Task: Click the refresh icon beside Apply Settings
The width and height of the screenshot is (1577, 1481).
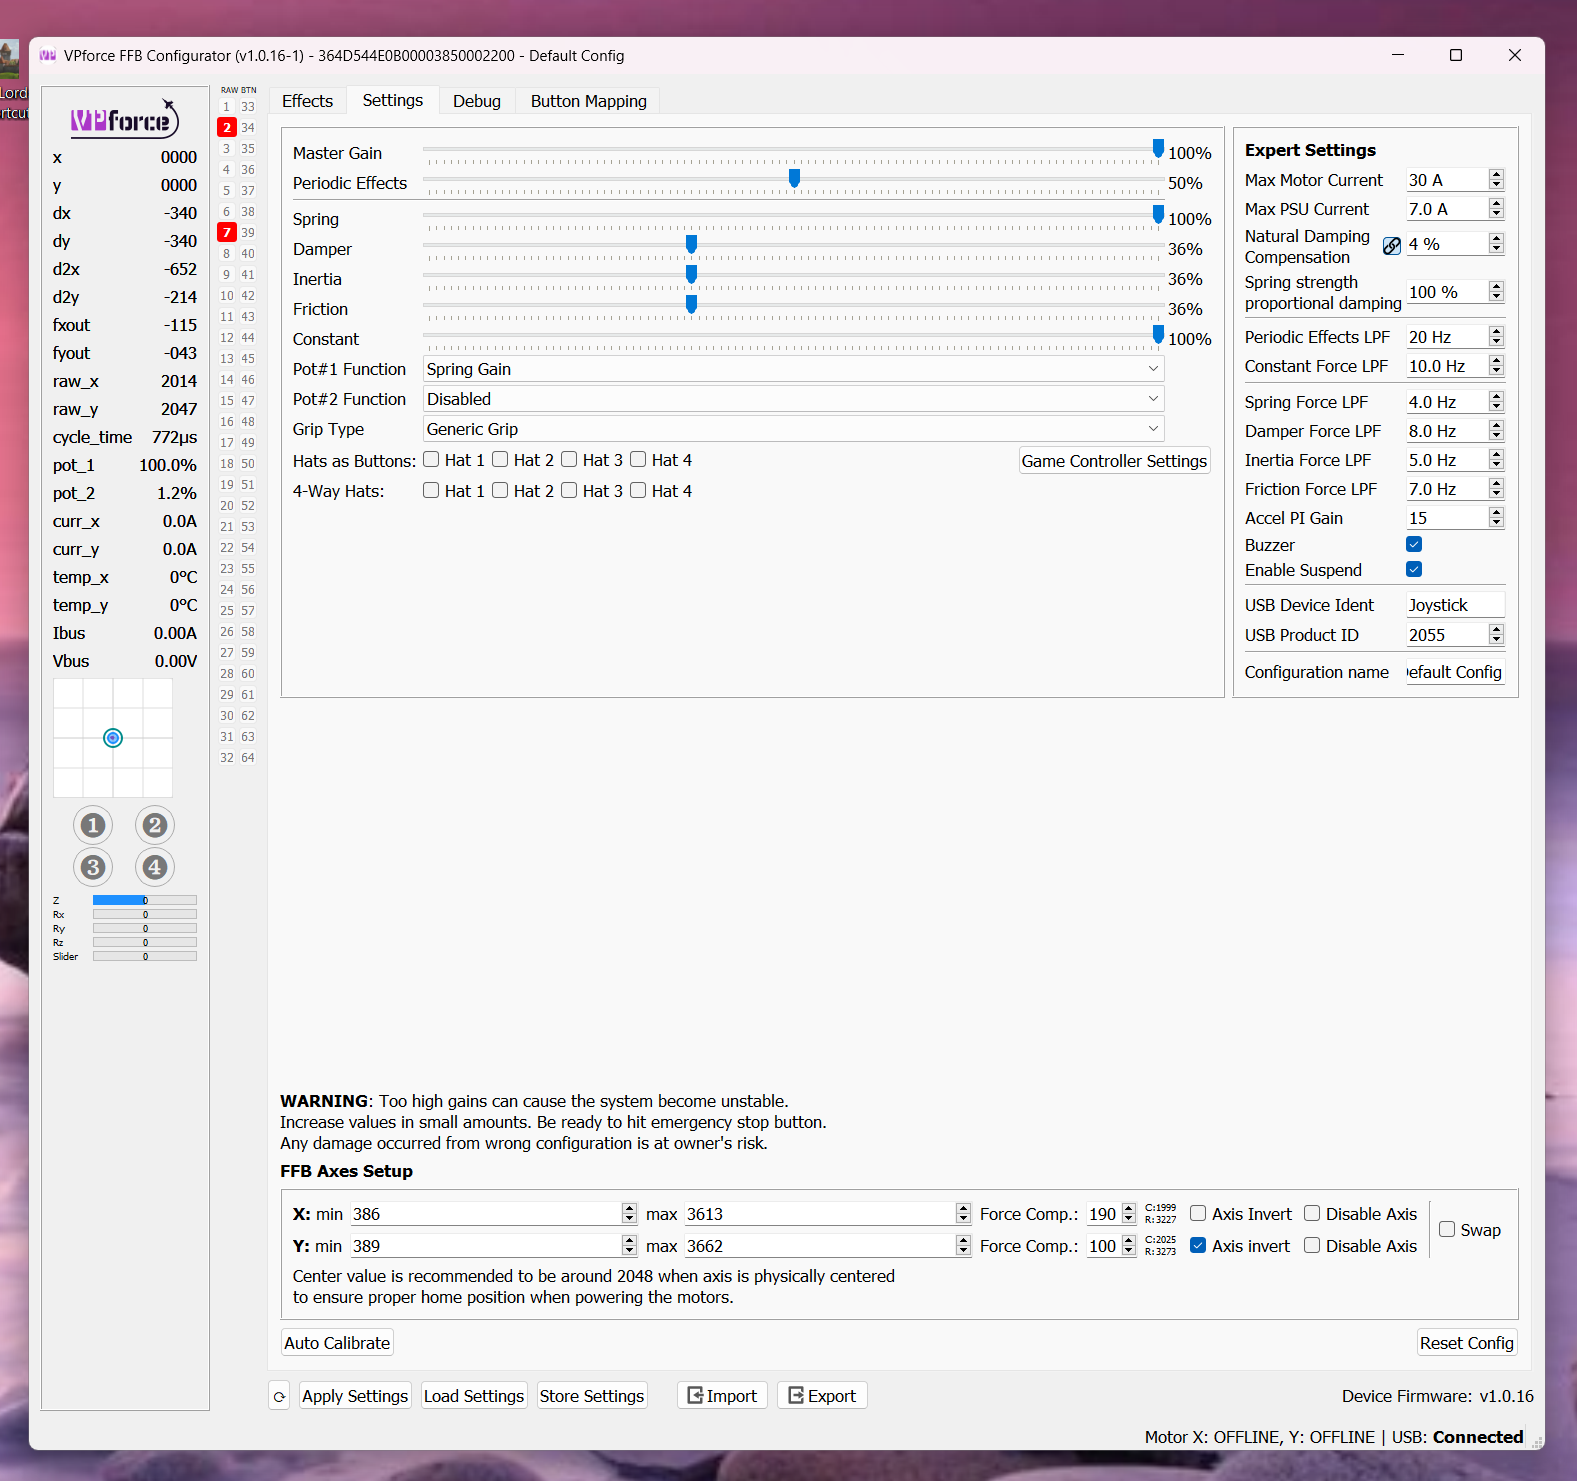Action: pyautogui.click(x=280, y=1396)
